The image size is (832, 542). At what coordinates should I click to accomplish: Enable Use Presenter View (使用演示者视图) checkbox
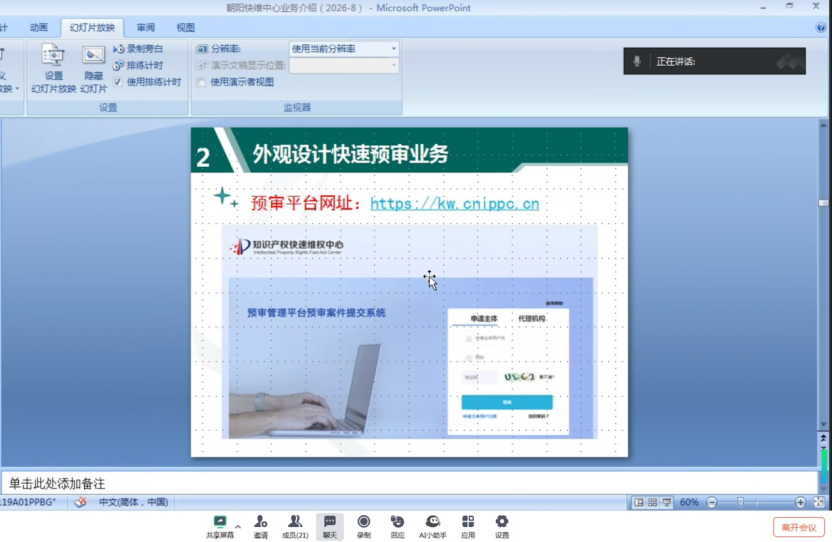(201, 82)
